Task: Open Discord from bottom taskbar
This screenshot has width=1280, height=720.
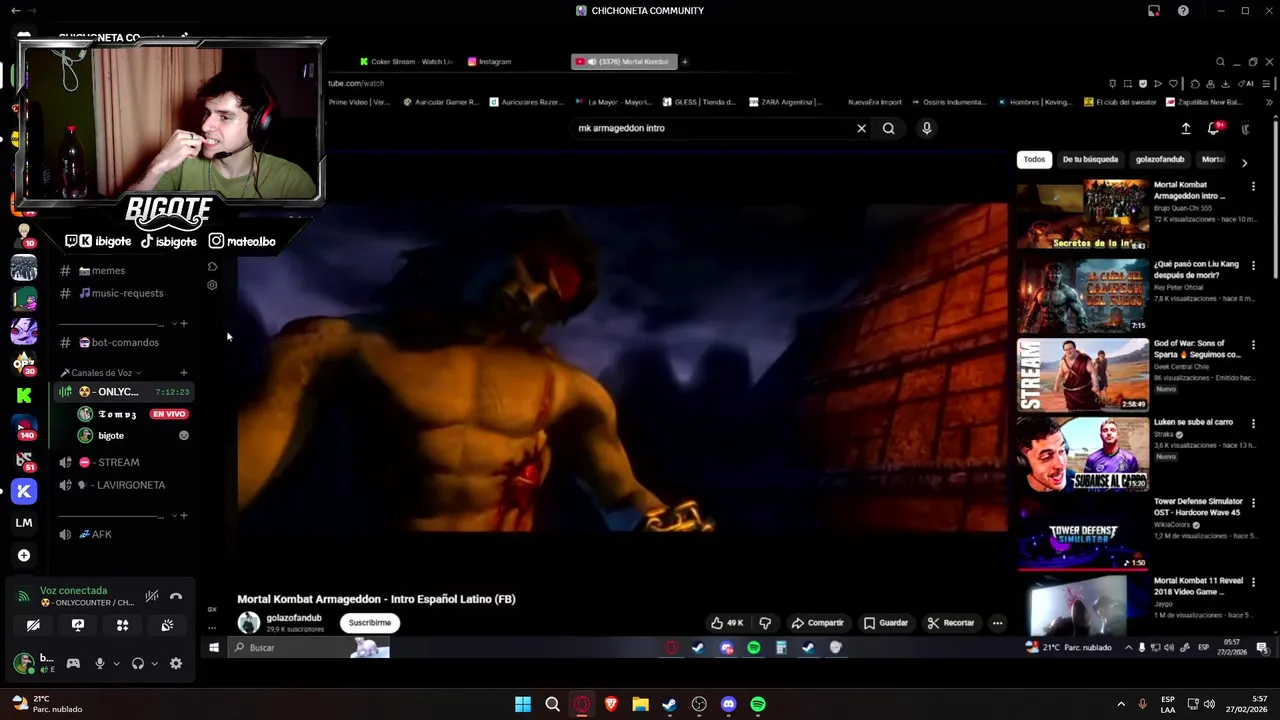Action: pos(728,704)
